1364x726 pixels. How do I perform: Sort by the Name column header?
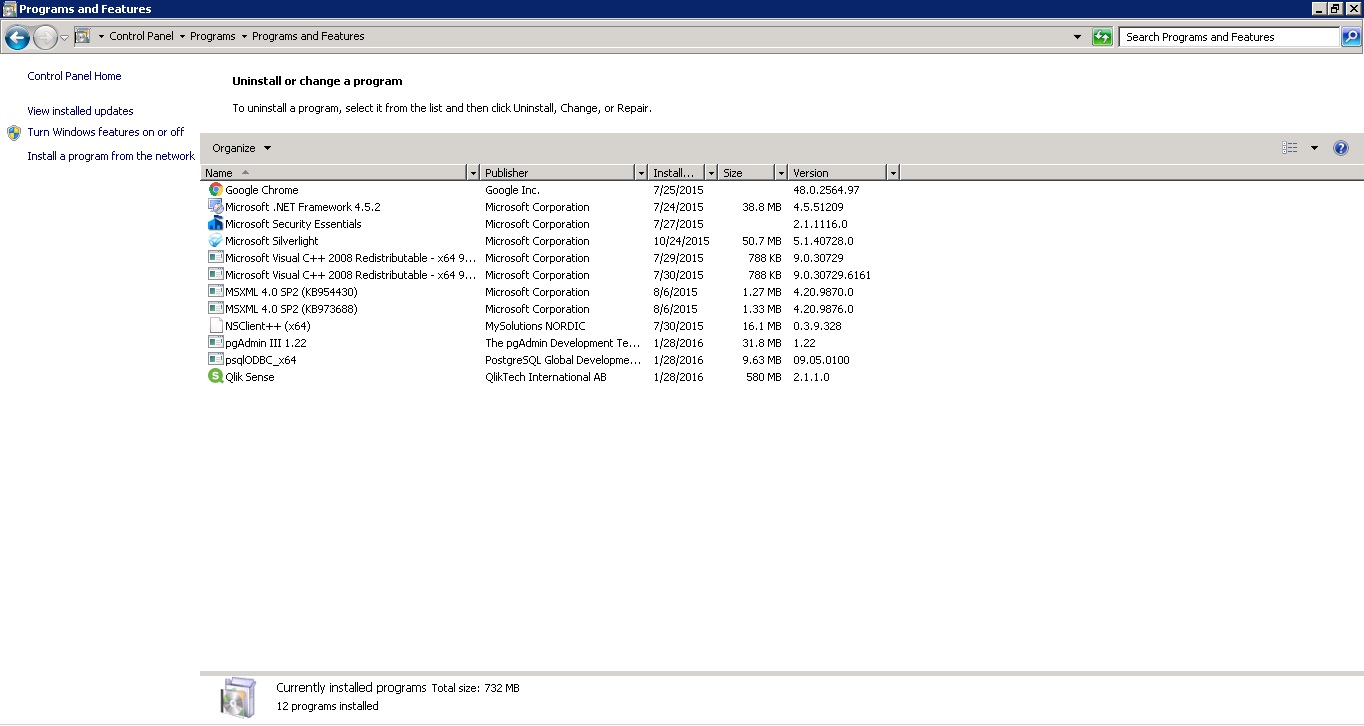click(x=334, y=173)
